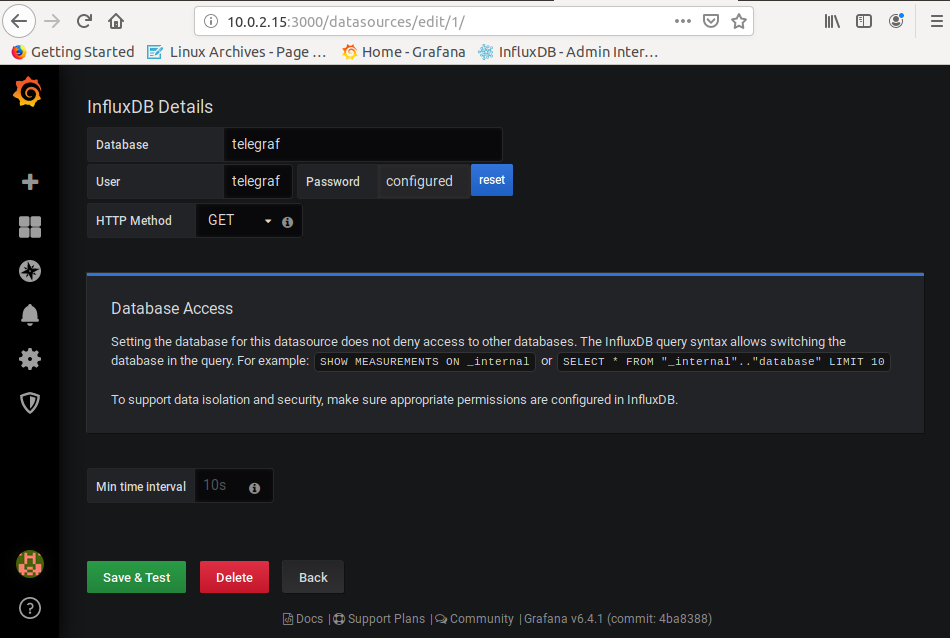
Task: Open the Explore compass icon
Action: pyautogui.click(x=30, y=271)
